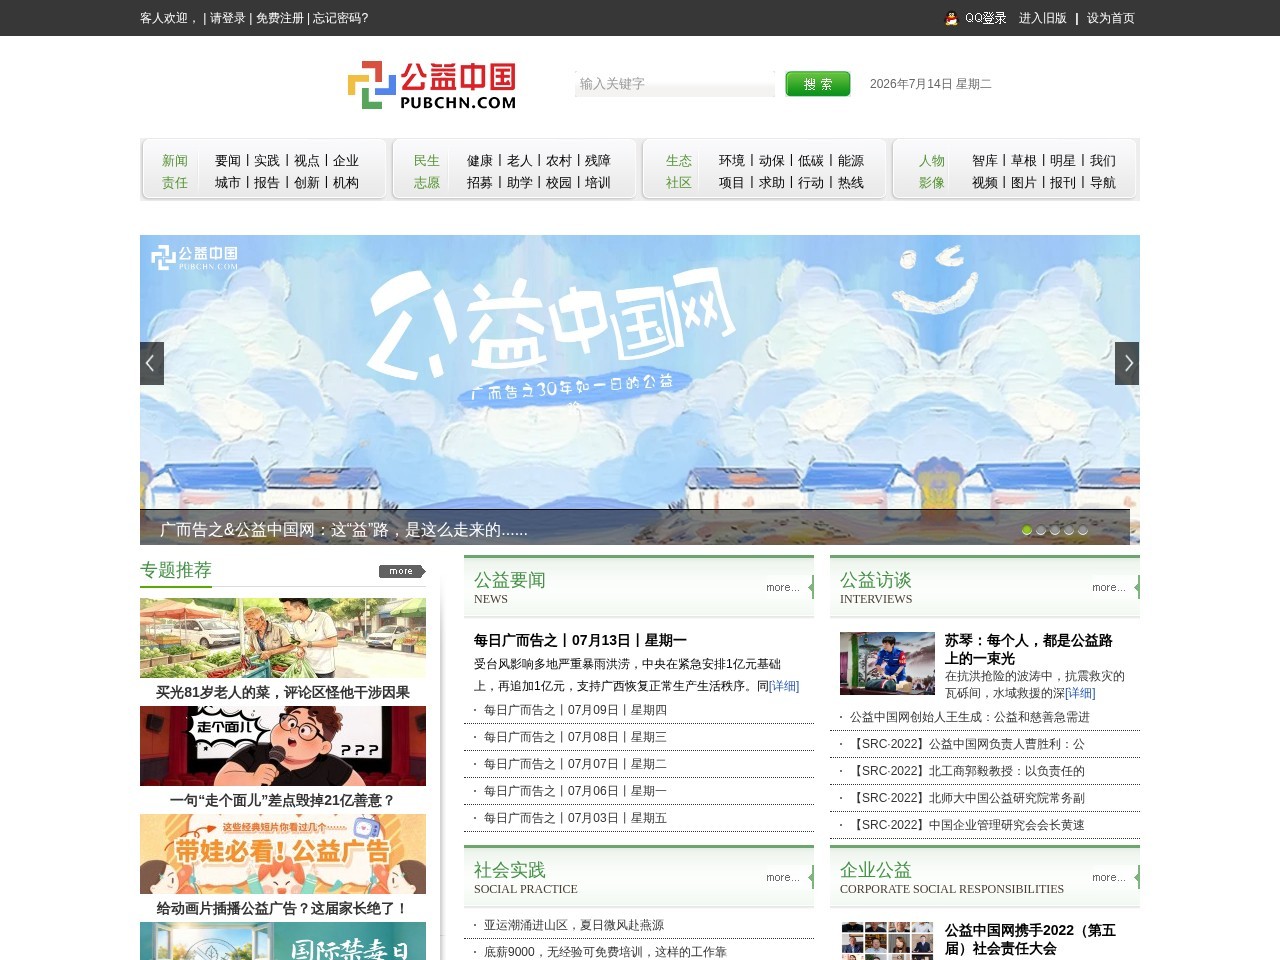
Task: Click the green 搜索 button
Action: tap(818, 84)
